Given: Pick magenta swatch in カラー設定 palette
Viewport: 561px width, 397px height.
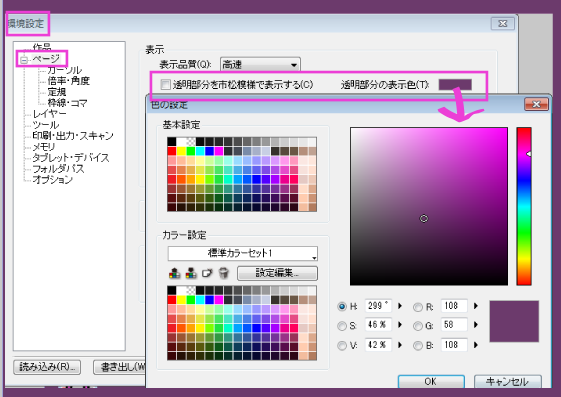Looking at the screenshot, I should tap(219, 299).
